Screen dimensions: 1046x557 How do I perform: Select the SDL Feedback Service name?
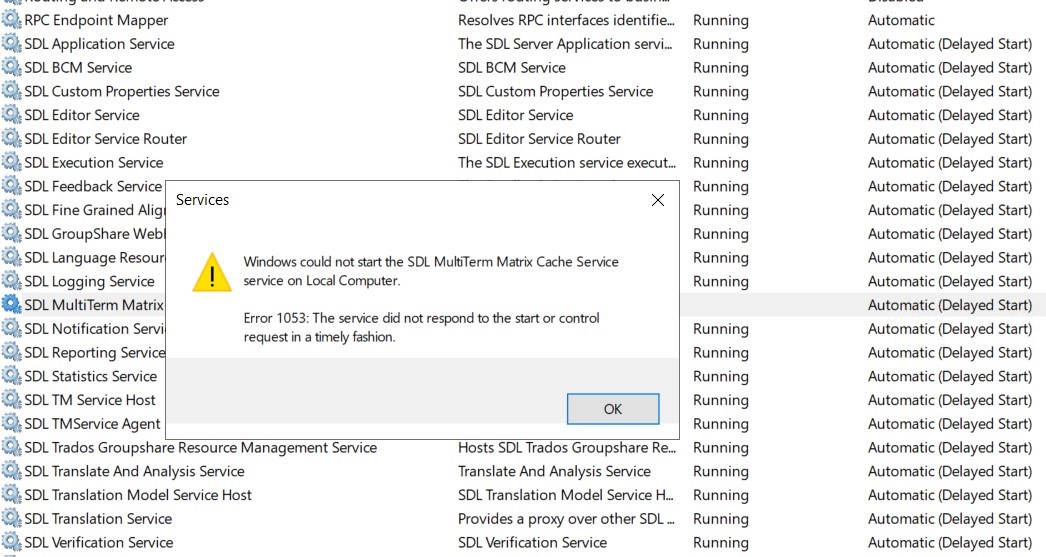tap(93, 186)
